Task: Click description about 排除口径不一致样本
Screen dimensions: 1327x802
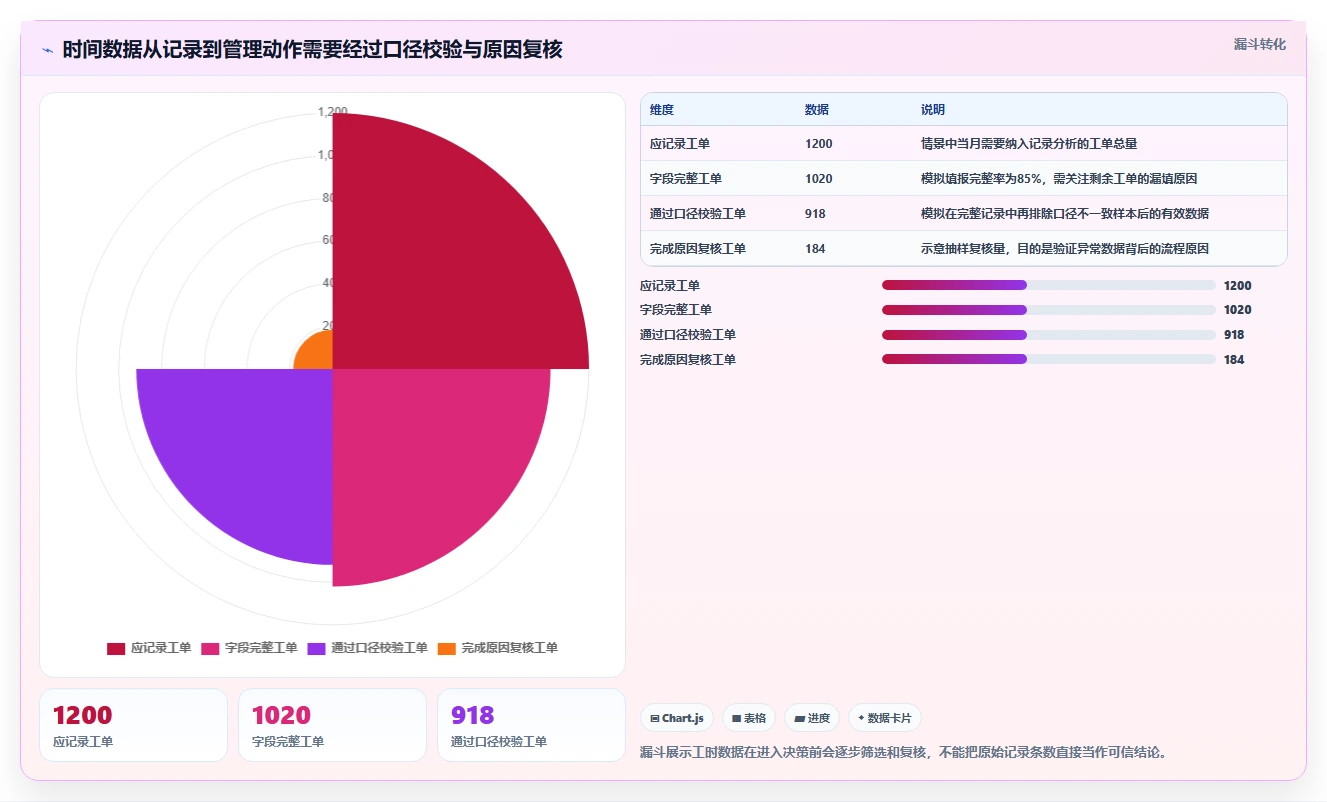Action: pyautogui.click(x=1065, y=214)
